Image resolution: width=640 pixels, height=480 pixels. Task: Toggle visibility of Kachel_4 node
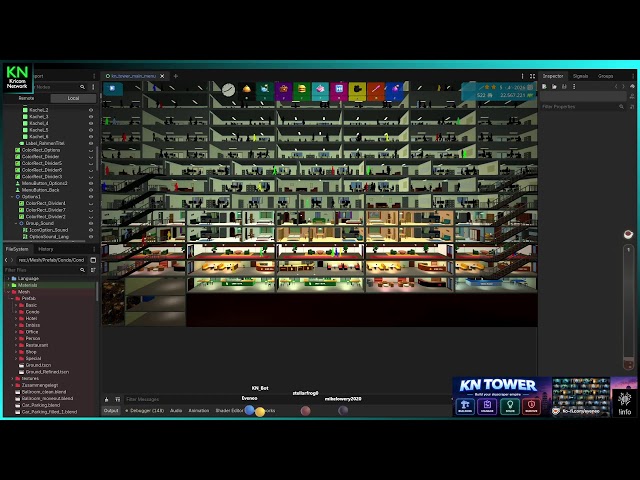tap(91, 123)
